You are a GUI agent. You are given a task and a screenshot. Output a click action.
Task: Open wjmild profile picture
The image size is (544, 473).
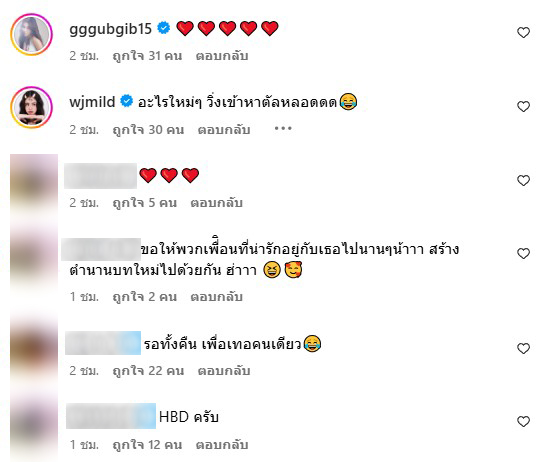pyautogui.click(x=32, y=108)
